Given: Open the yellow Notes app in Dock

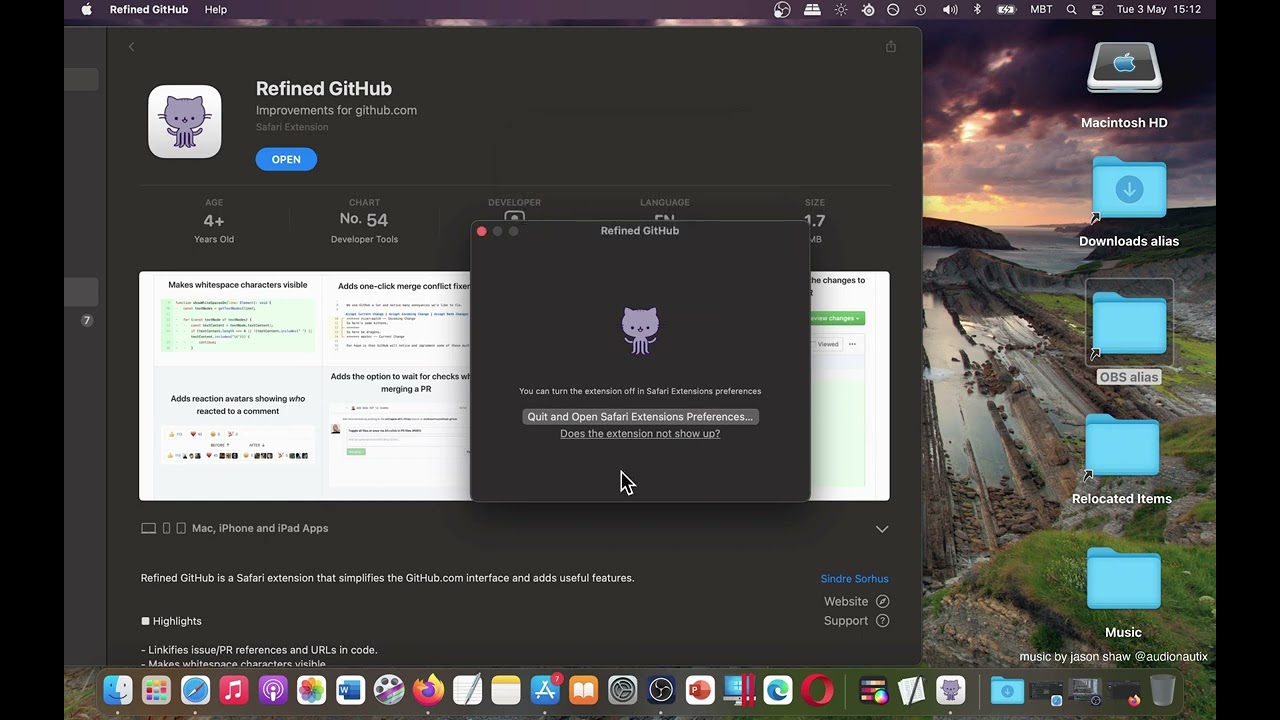Looking at the screenshot, I should (x=506, y=690).
